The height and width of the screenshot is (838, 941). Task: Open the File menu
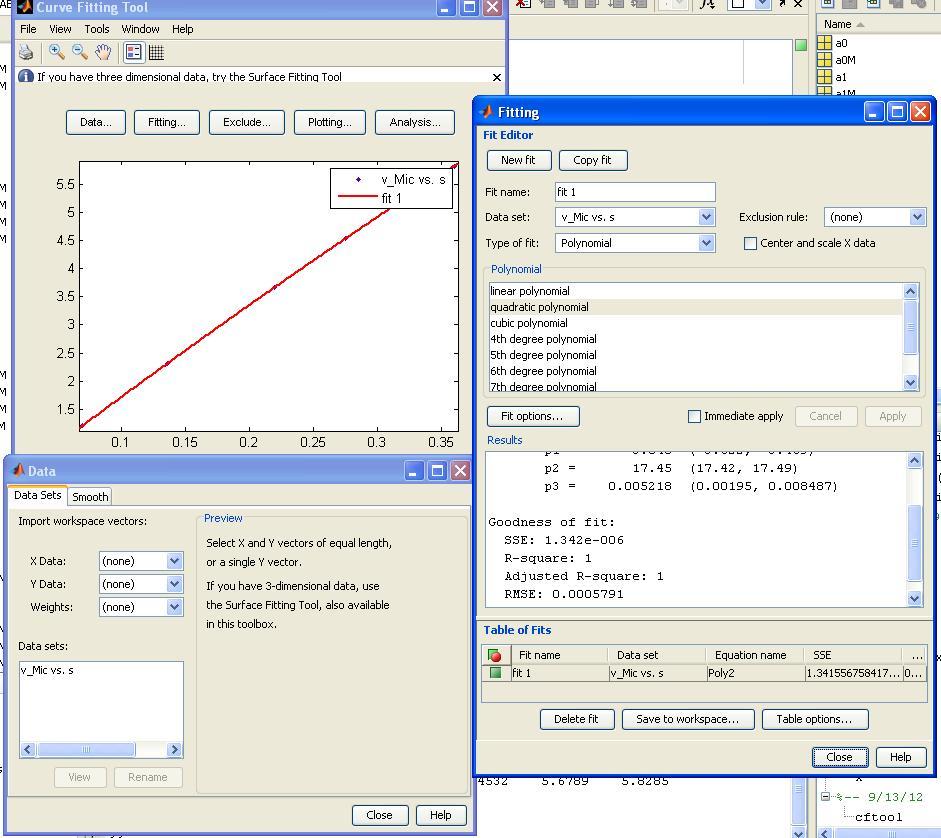point(28,29)
